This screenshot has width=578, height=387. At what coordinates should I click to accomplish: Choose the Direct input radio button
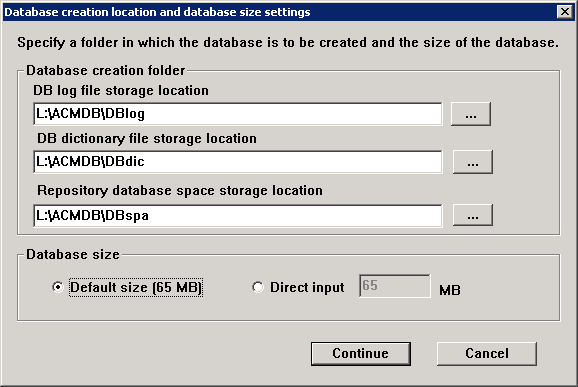[258, 287]
